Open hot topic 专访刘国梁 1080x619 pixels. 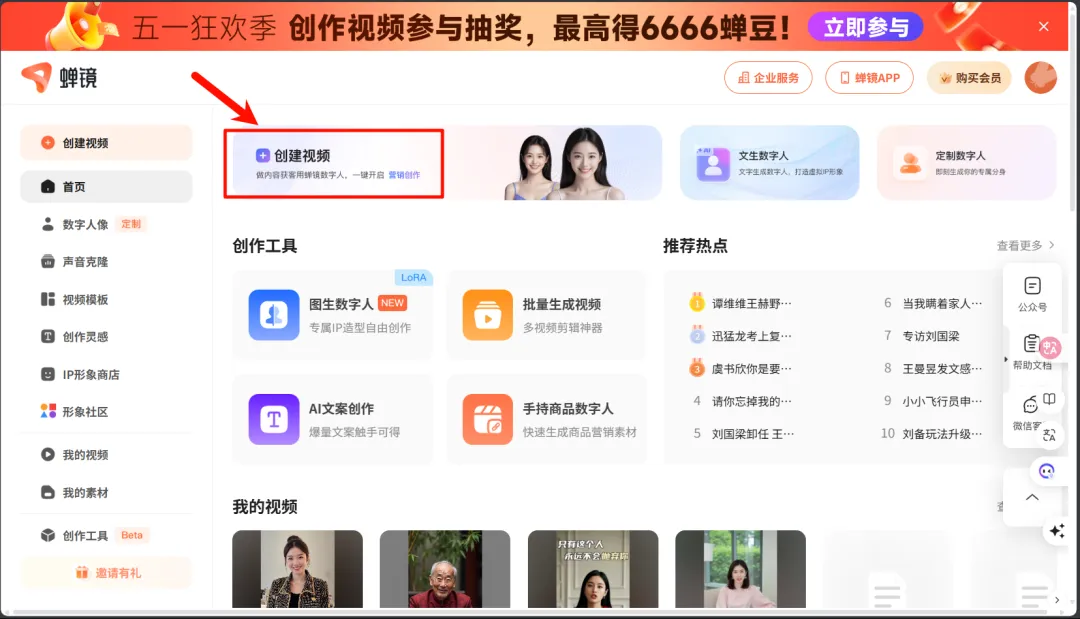click(x=931, y=336)
